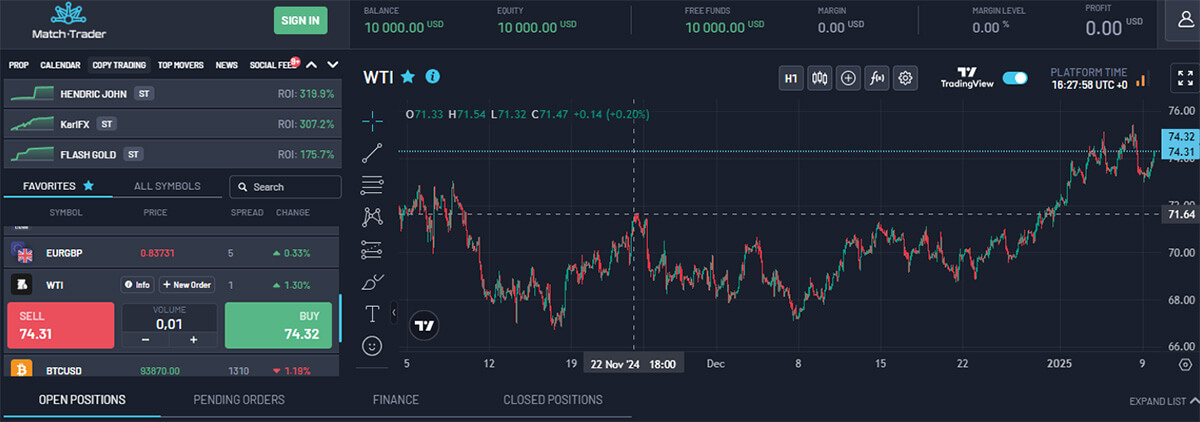This screenshot has width=1200, height=422.
Task: Click the green SIGN IN button
Action: [300, 20]
